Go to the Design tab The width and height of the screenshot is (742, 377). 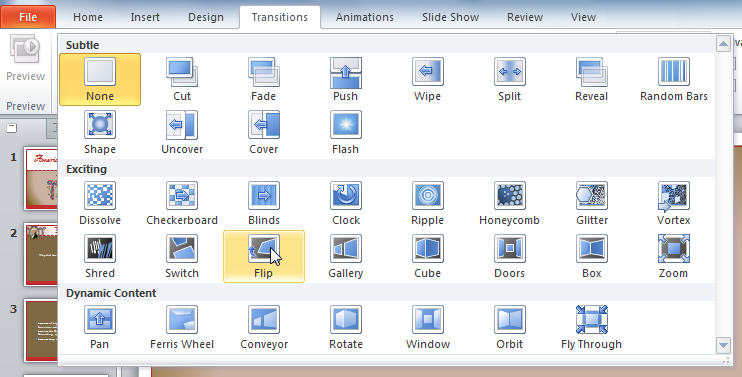coord(205,17)
